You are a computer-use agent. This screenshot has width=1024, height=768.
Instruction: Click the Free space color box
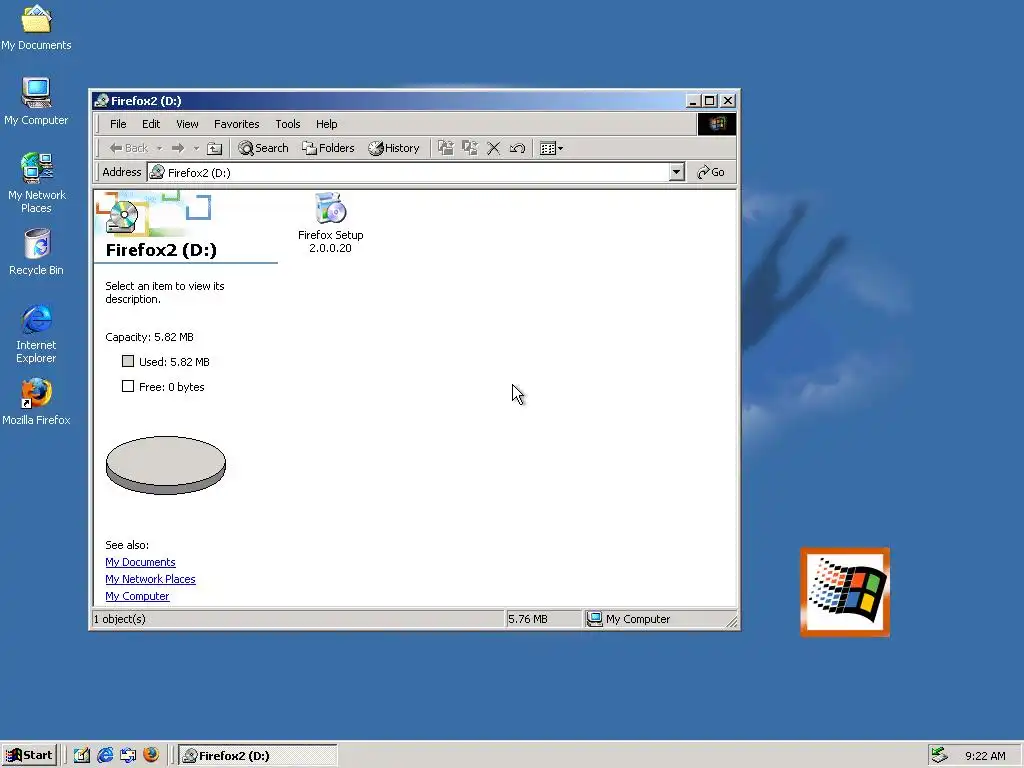[128, 387]
